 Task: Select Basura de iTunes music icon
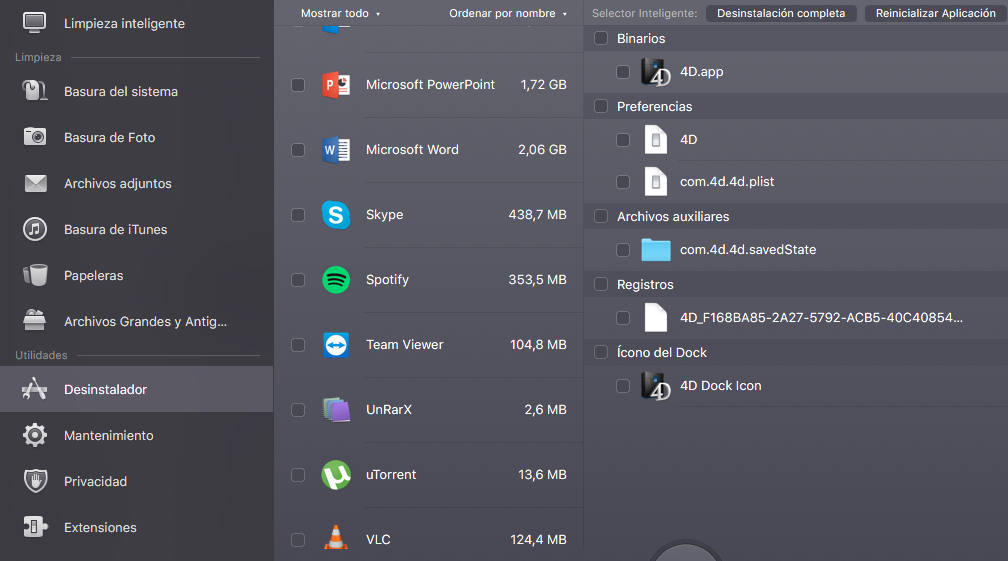click(x=35, y=229)
